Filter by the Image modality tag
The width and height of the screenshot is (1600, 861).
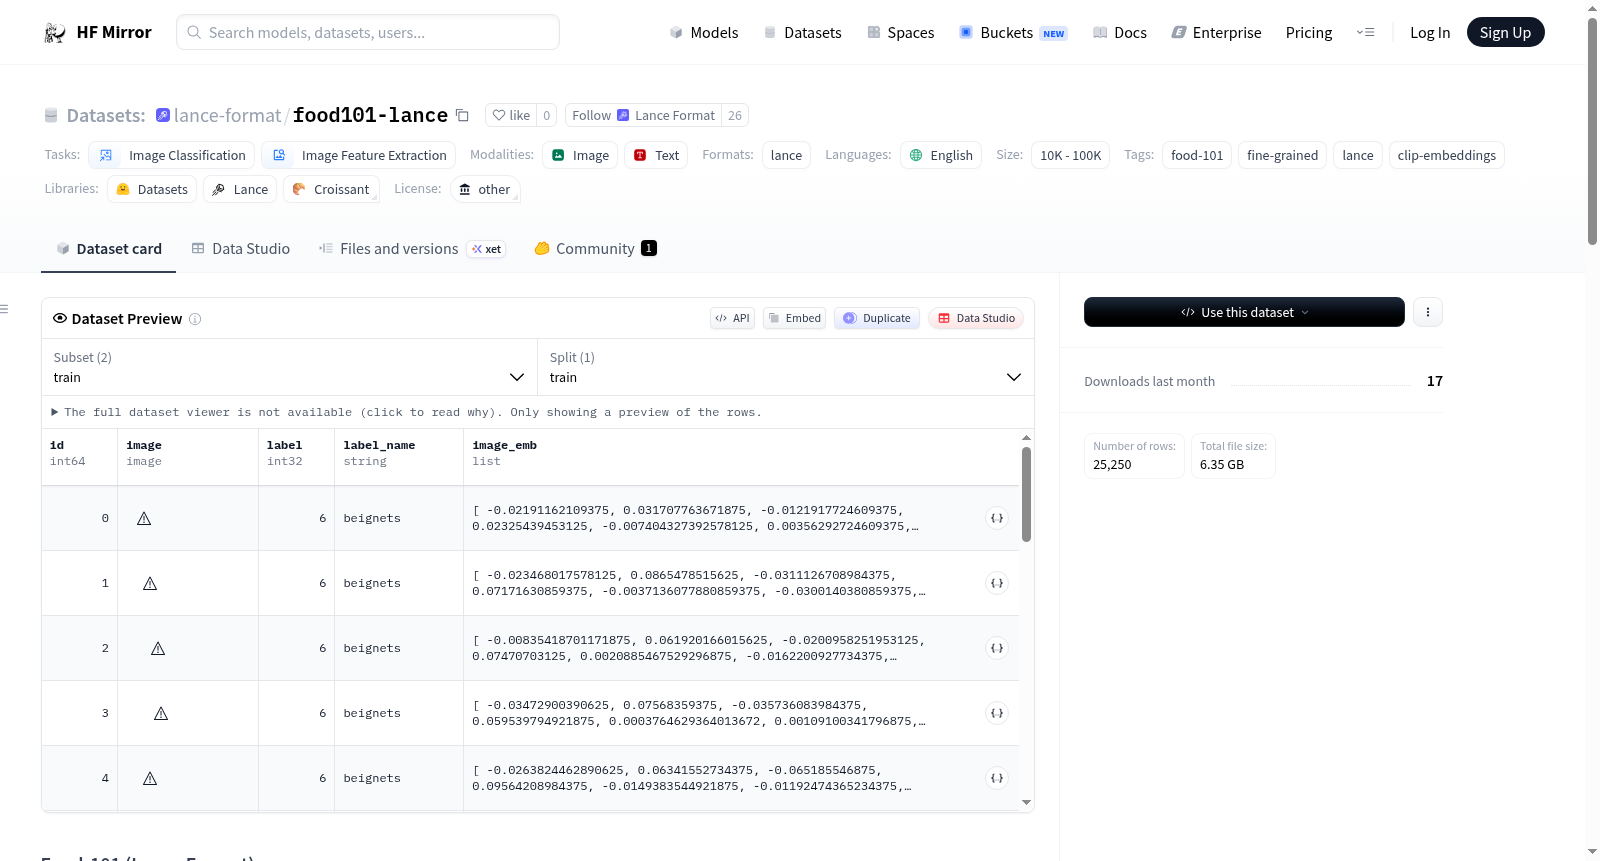pos(580,155)
